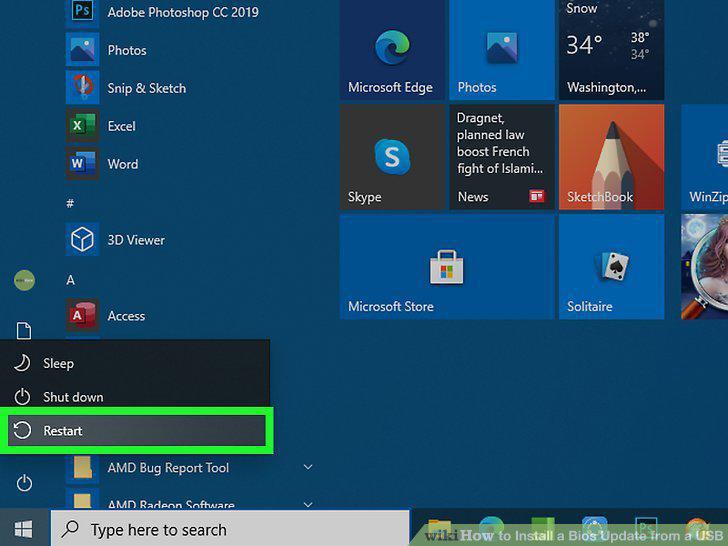The width and height of the screenshot is (728, 546).
Task: Open the Microsoft Store tile
Action: tap(447, 266)
